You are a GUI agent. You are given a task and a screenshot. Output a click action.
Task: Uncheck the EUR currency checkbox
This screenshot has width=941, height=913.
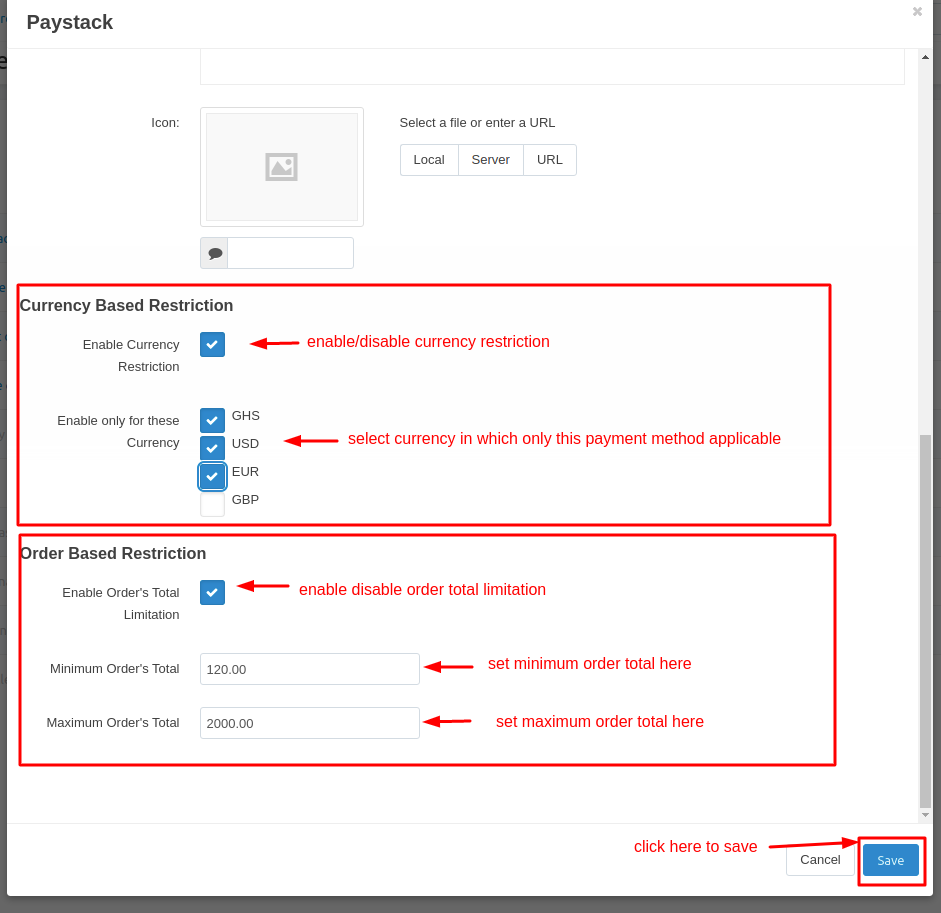[212, 476]
